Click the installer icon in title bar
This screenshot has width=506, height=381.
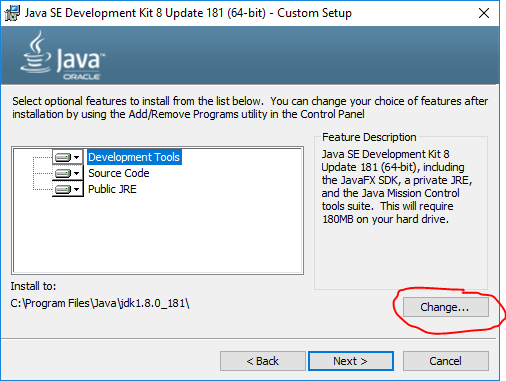tap(12, 13)
